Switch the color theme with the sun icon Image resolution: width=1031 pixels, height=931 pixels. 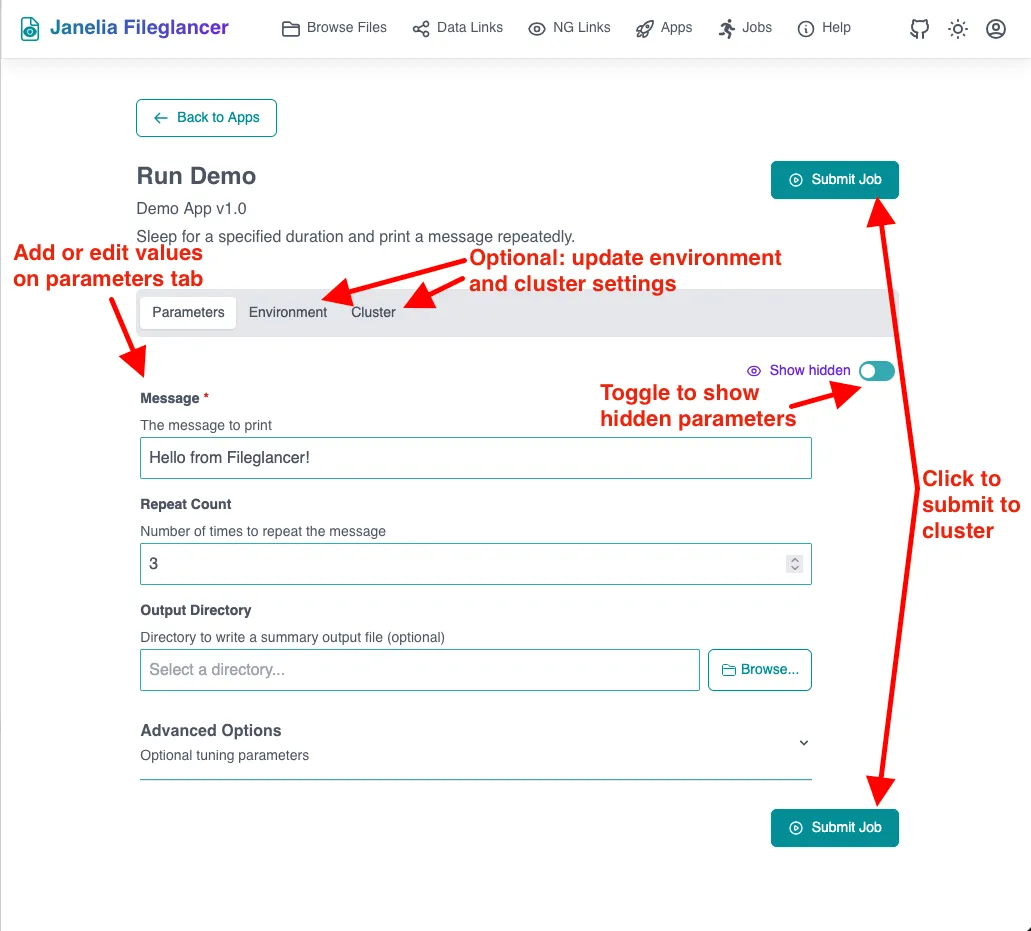pyautogui.click(x=957, y=29)
